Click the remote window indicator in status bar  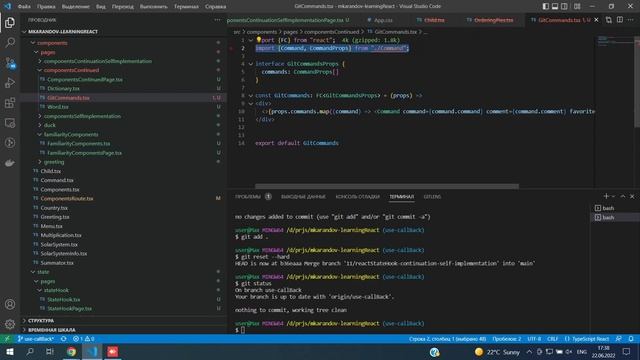(x=7, y=339)
